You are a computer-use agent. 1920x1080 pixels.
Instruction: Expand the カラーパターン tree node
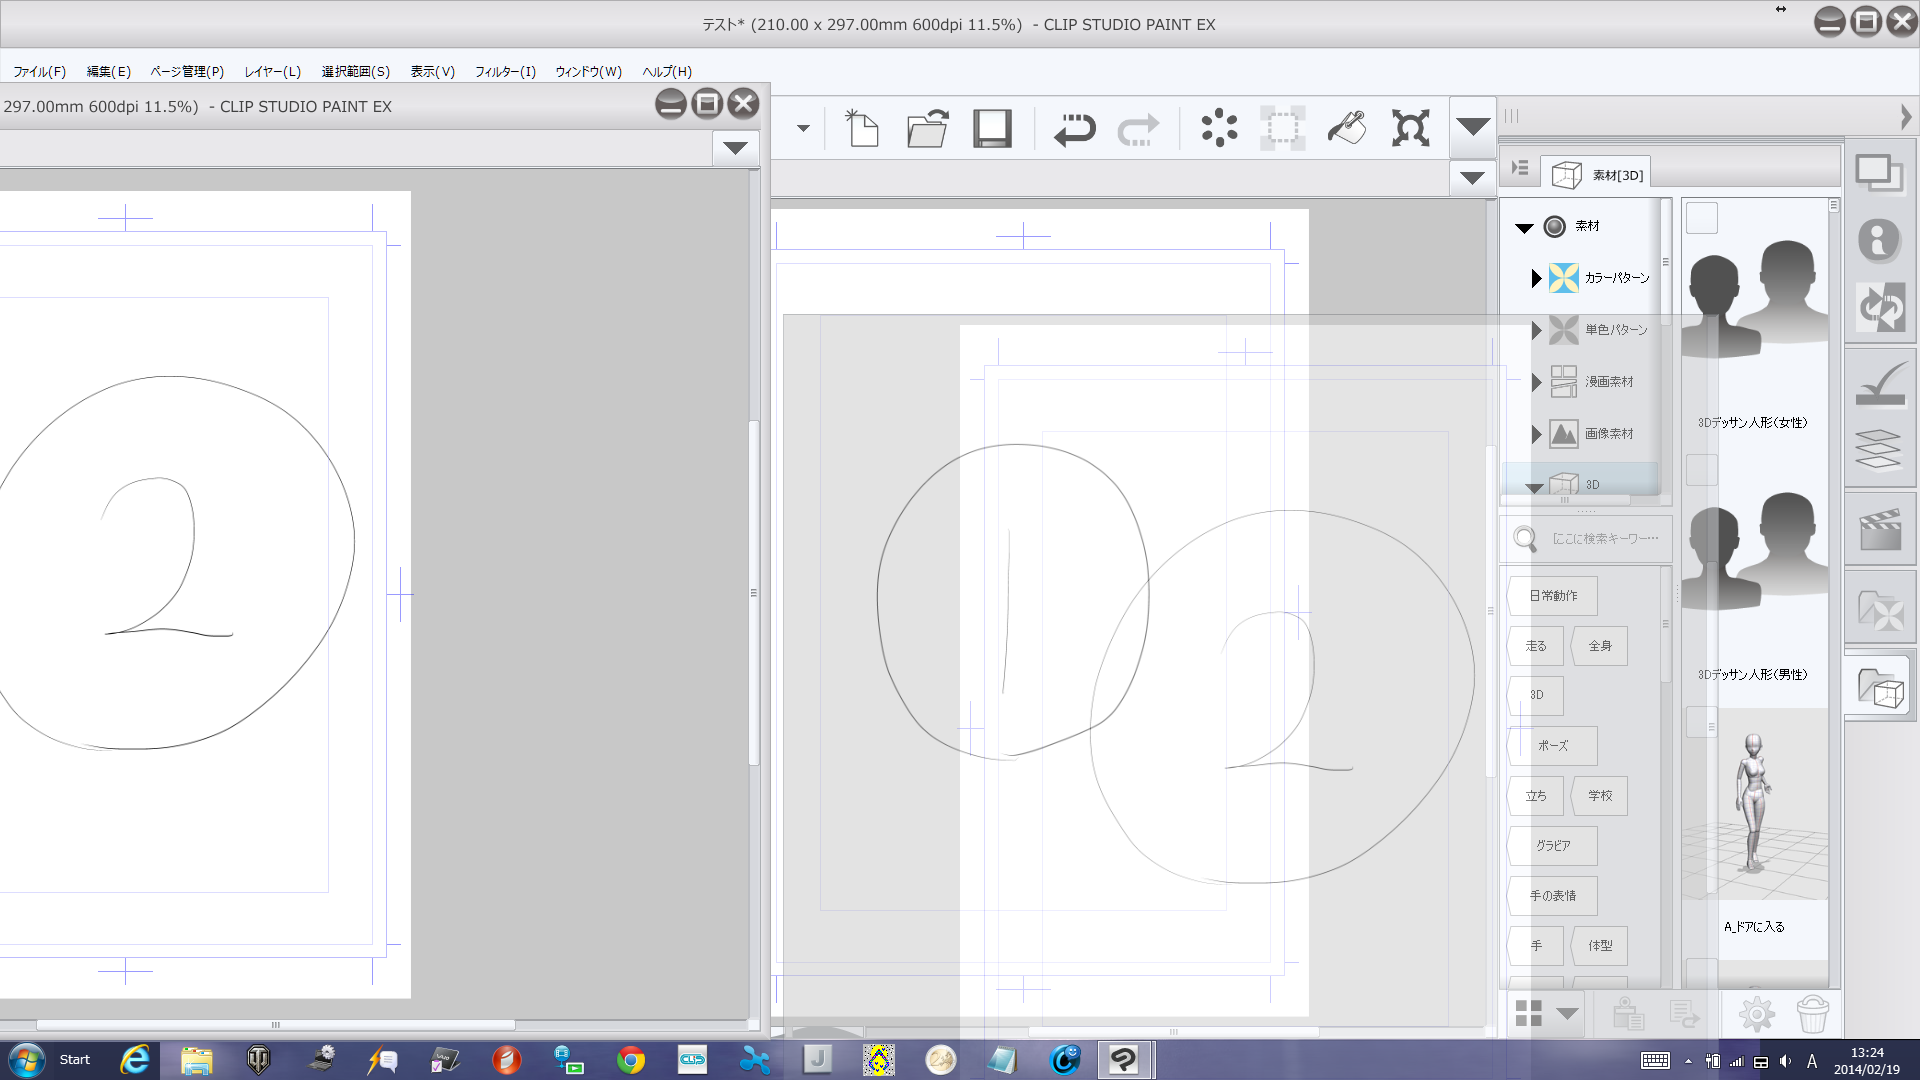click(x=1536, y=278)
